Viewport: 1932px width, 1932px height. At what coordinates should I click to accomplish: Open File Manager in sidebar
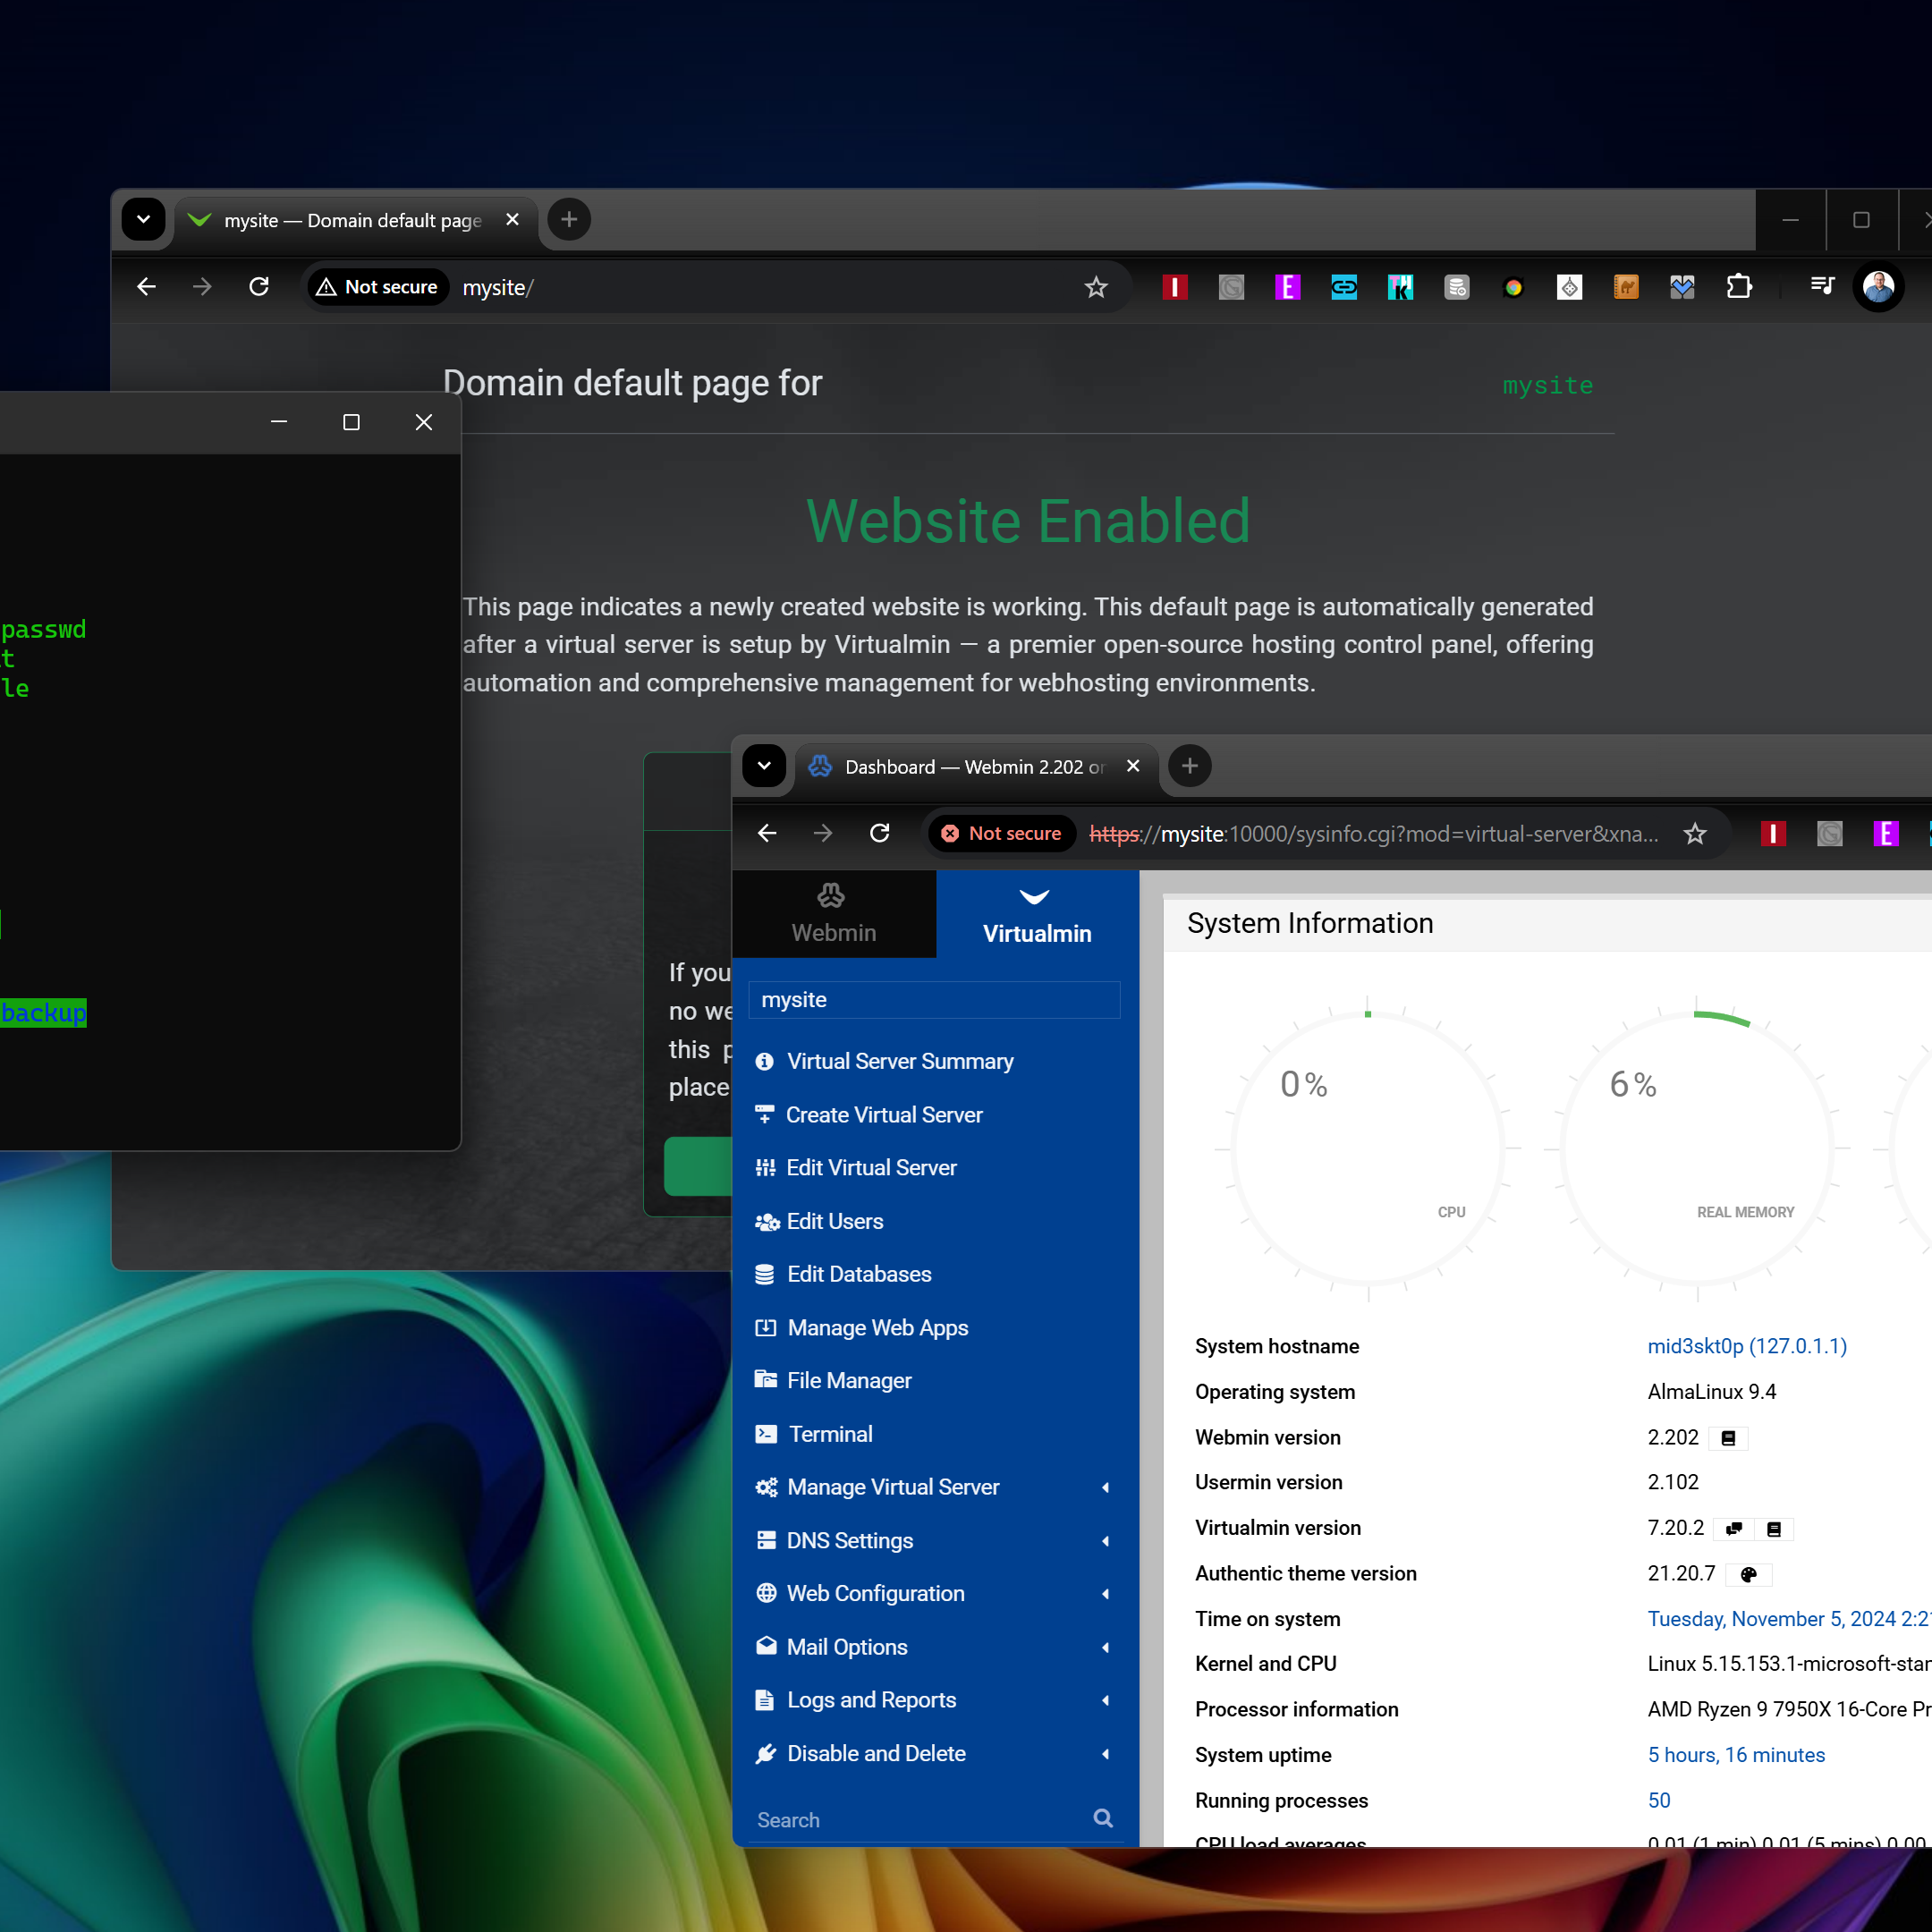pos(848,1380)
